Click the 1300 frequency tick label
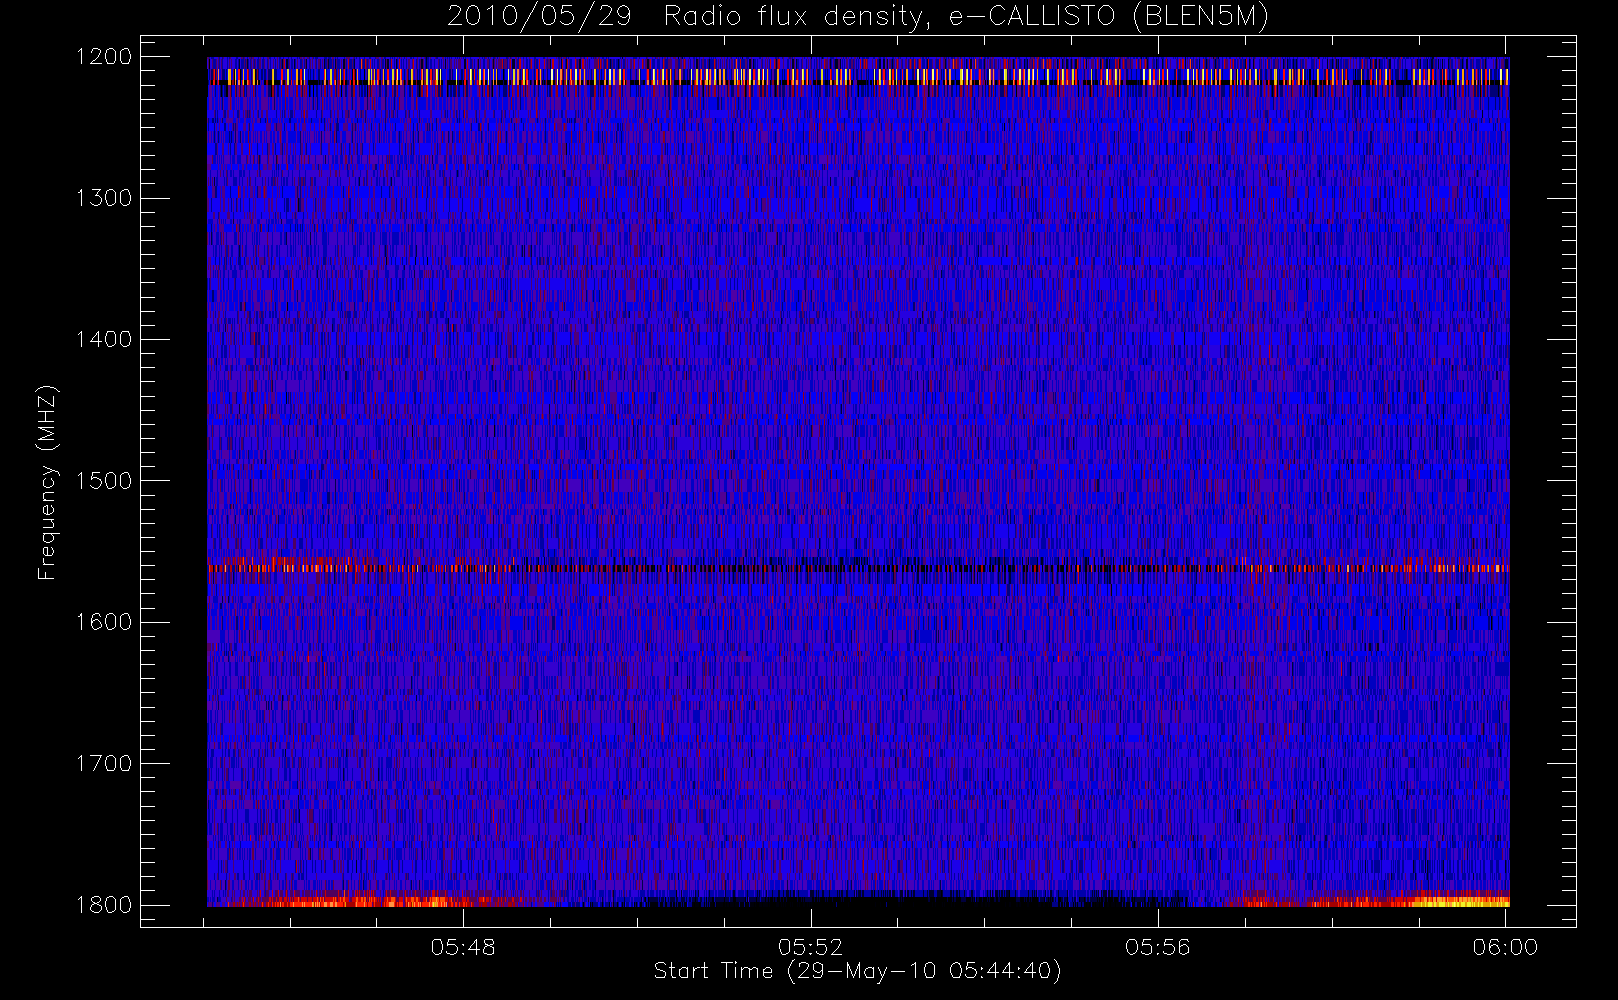This screenshot has width=1618, height=1000. coord(104,198)
